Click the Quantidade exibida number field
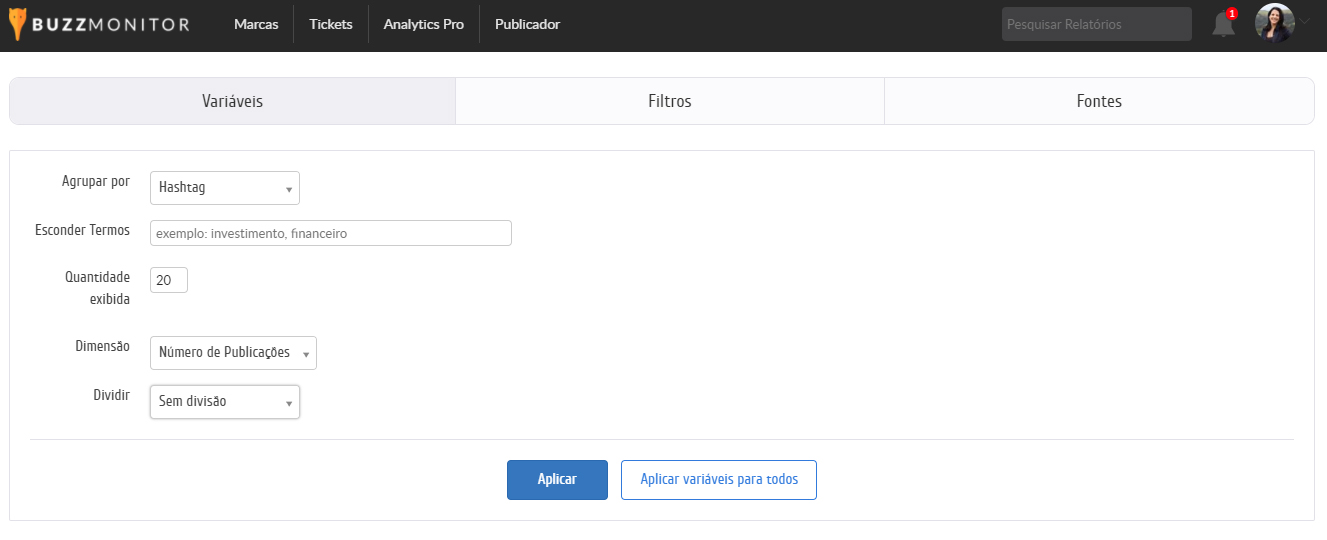1327x540 pixels. (168, 281)
